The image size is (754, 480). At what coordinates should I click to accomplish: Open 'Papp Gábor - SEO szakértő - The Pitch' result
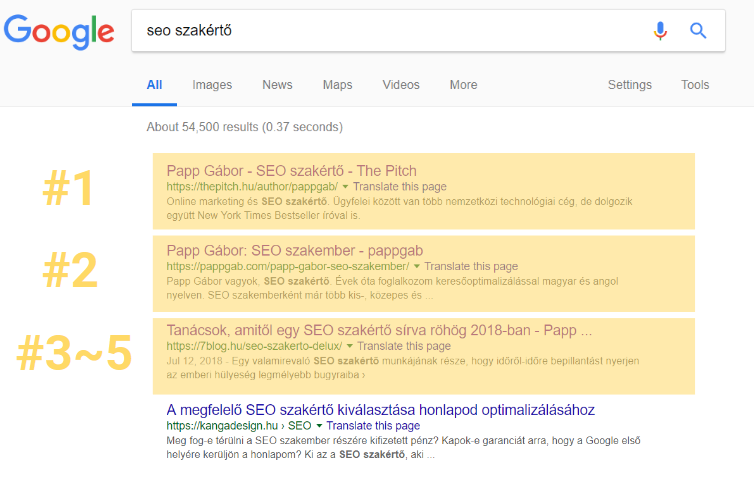291,171
